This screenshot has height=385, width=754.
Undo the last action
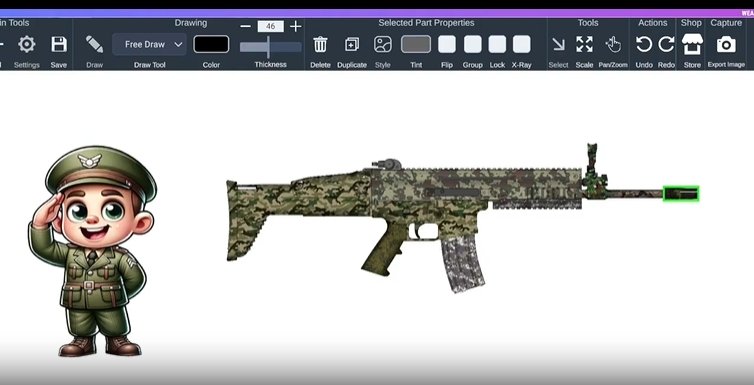[x=644, y=45]
